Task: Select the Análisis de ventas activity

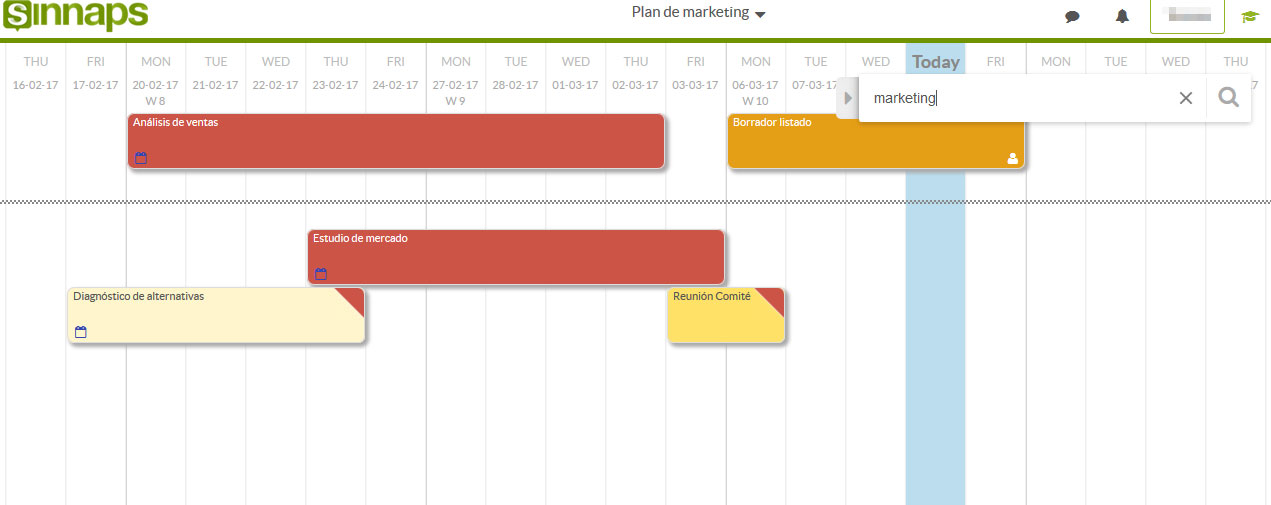Action: [395, 140]
